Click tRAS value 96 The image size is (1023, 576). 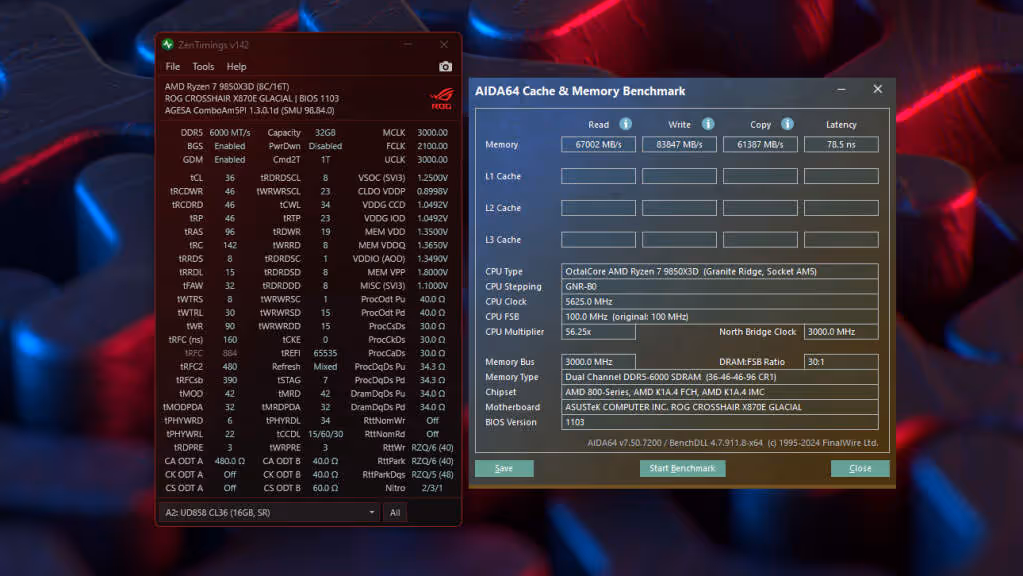point(230,232)
